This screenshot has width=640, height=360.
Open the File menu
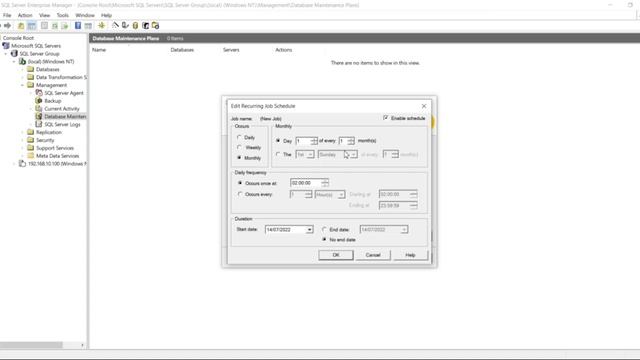[7, 15]
